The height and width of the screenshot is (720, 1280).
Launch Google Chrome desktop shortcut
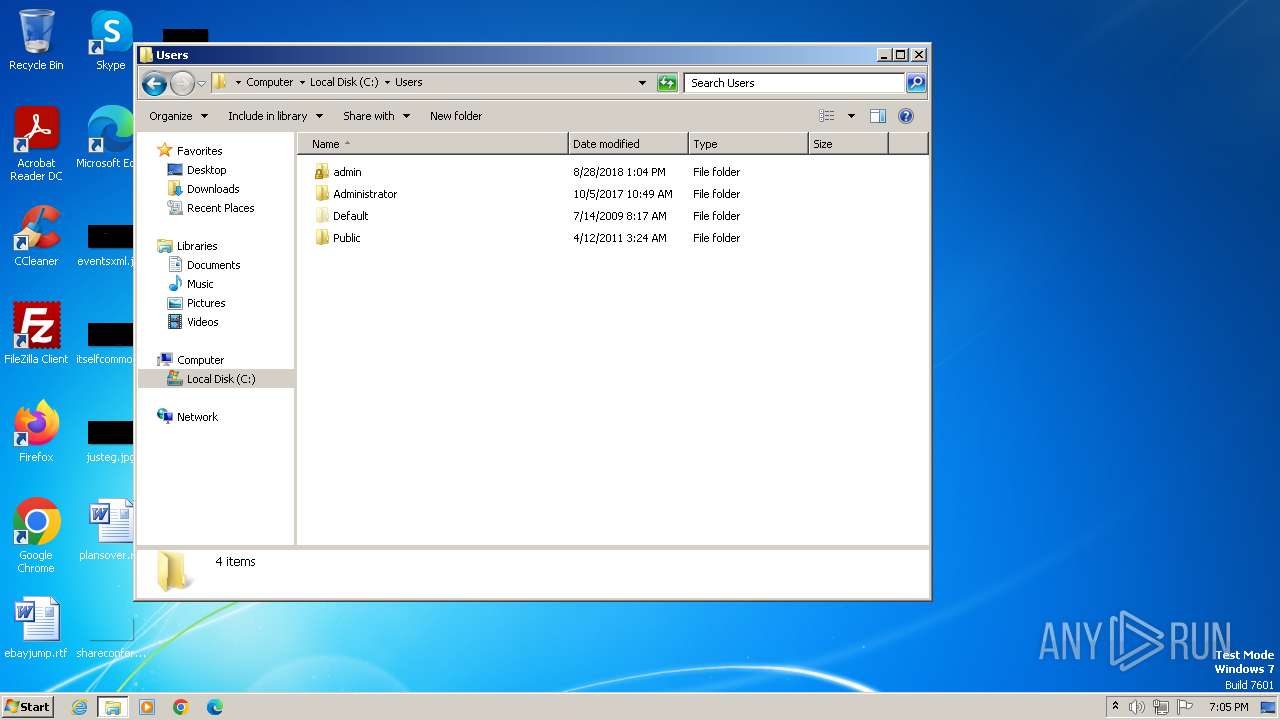[x=36, y=536]
